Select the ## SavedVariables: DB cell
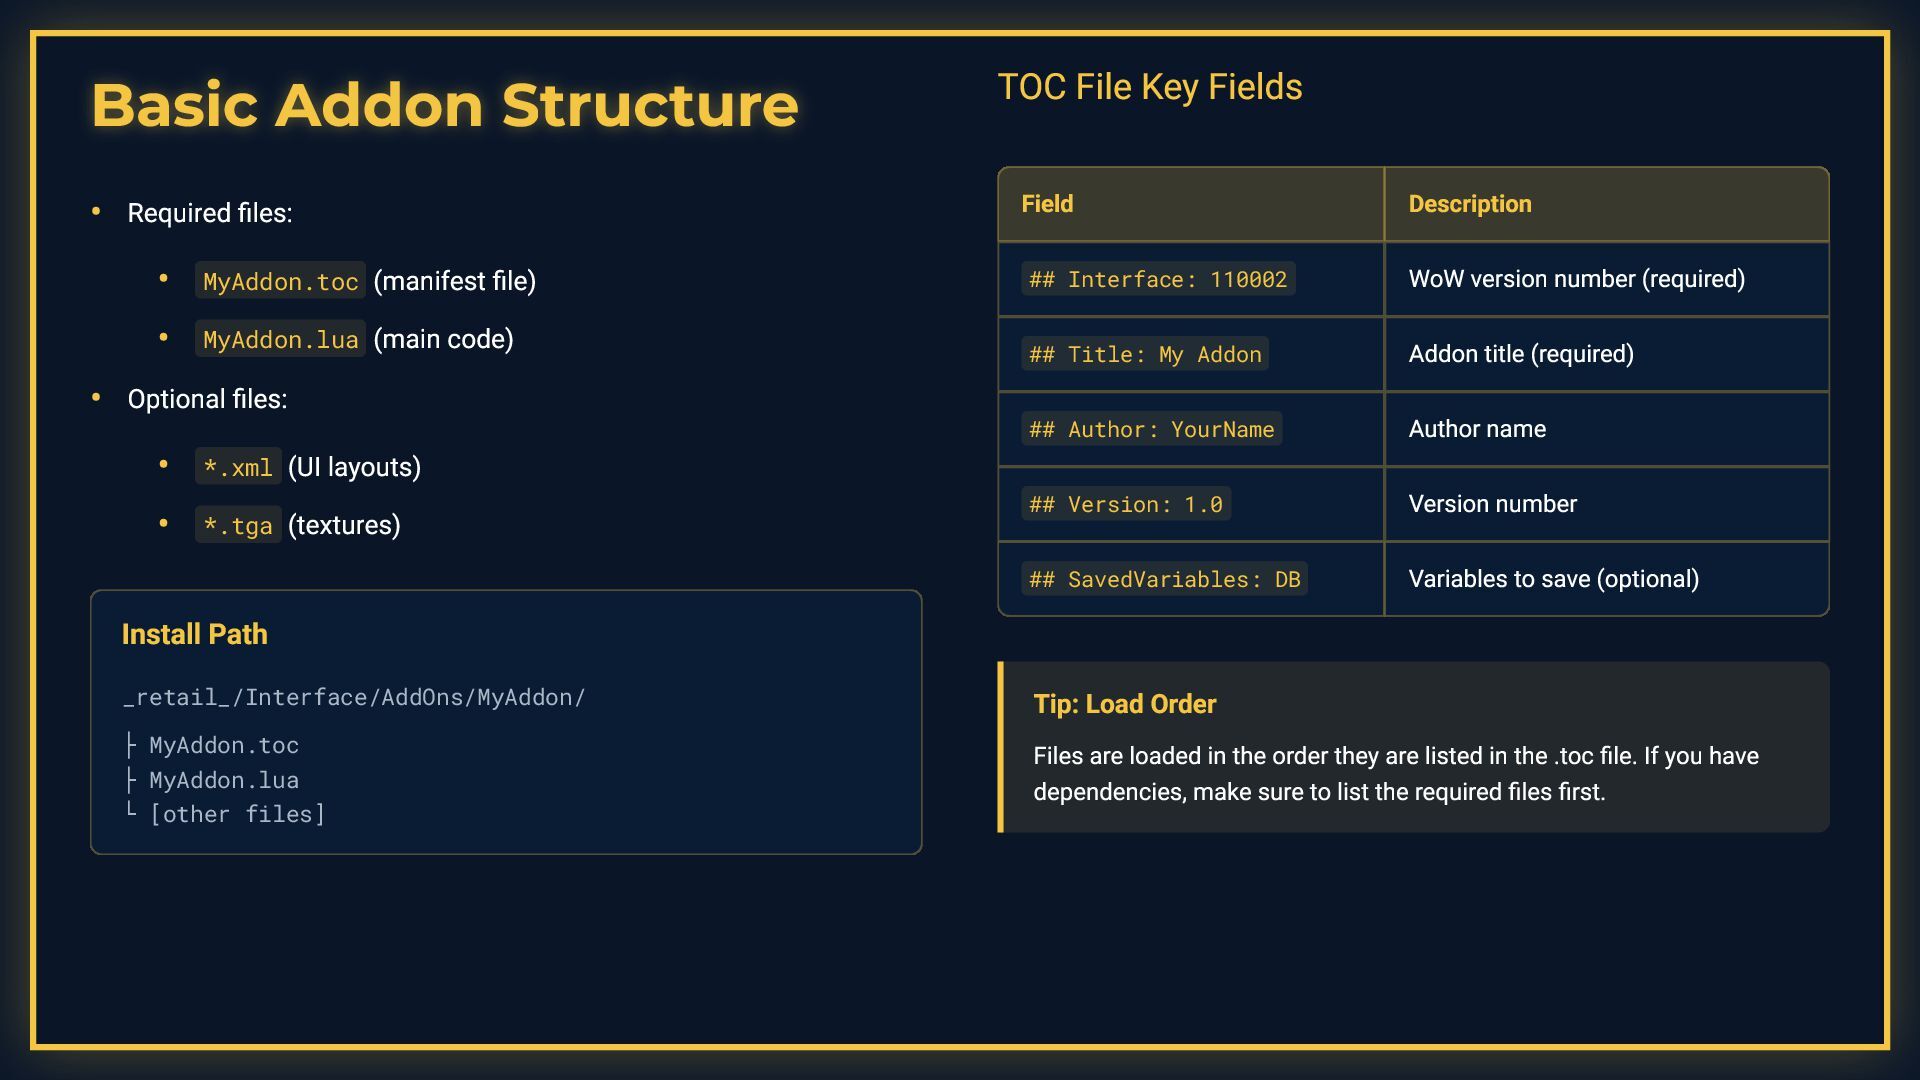The width and height of the screenshot is (1920, 1080). click(x=1191, y=579)
